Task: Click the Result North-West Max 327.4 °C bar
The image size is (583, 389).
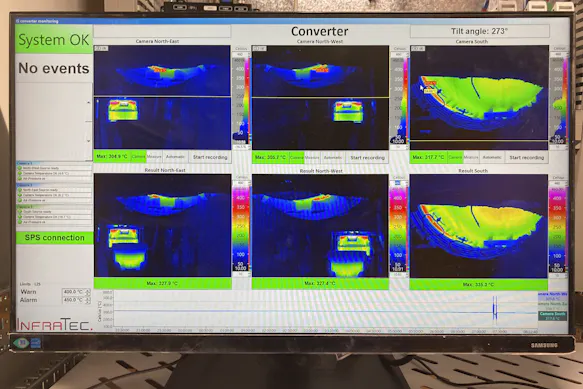Action: [320, 283]
